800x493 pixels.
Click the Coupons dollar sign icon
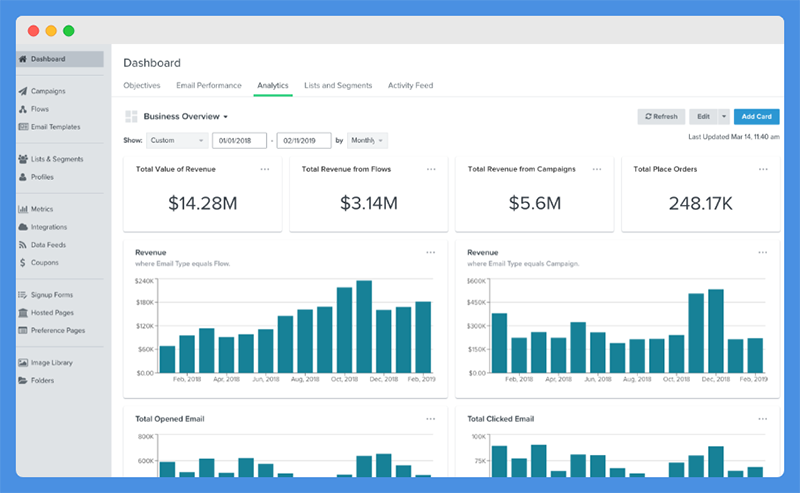tap(23, 263)
